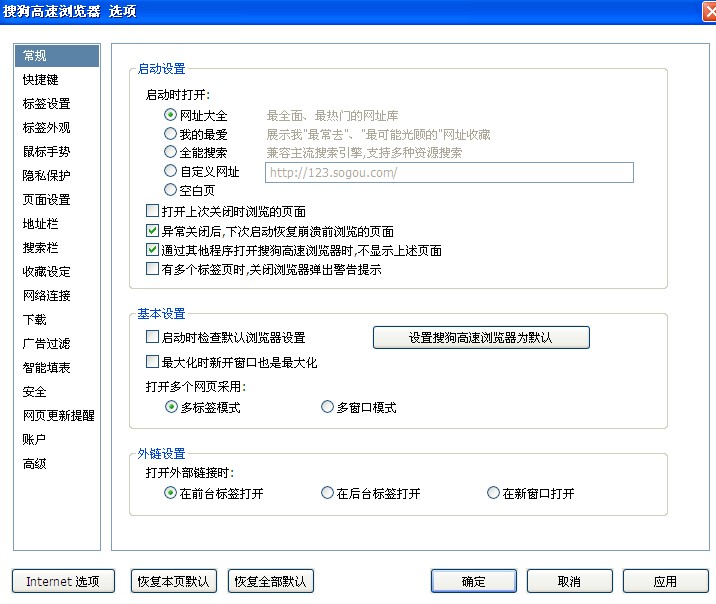Choose 多窗口模式 radio button
The height and width of the screenshot is (604, 716).
(327, 407)
